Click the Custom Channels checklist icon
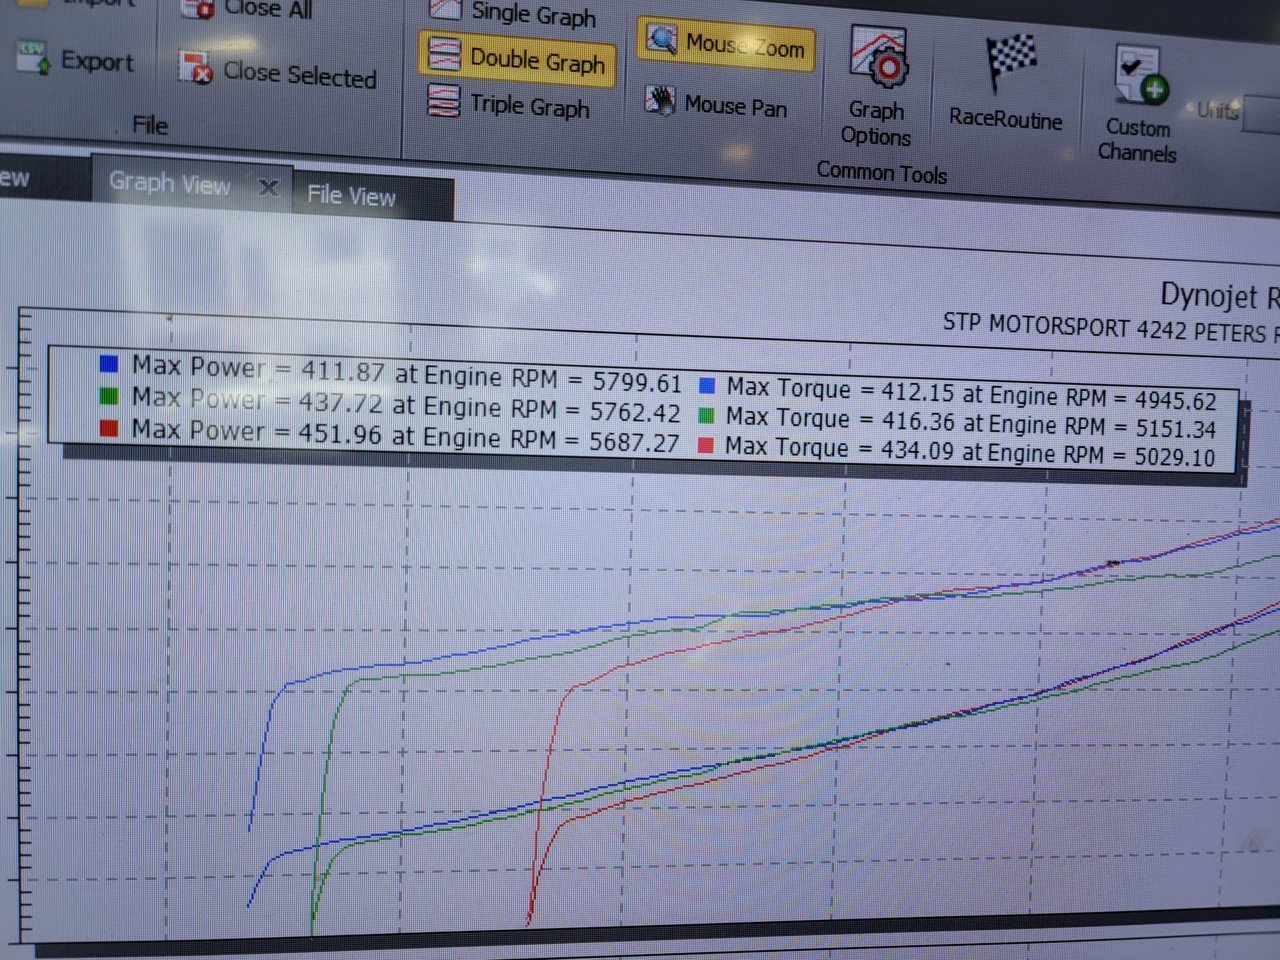The width and height of the screenshot is (1280, 960). point(1141,75)
